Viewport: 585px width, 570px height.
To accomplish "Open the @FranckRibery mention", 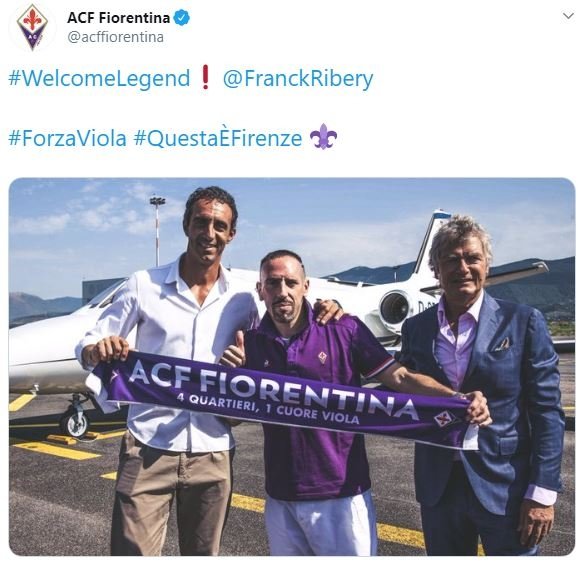I will click(298, 79).
